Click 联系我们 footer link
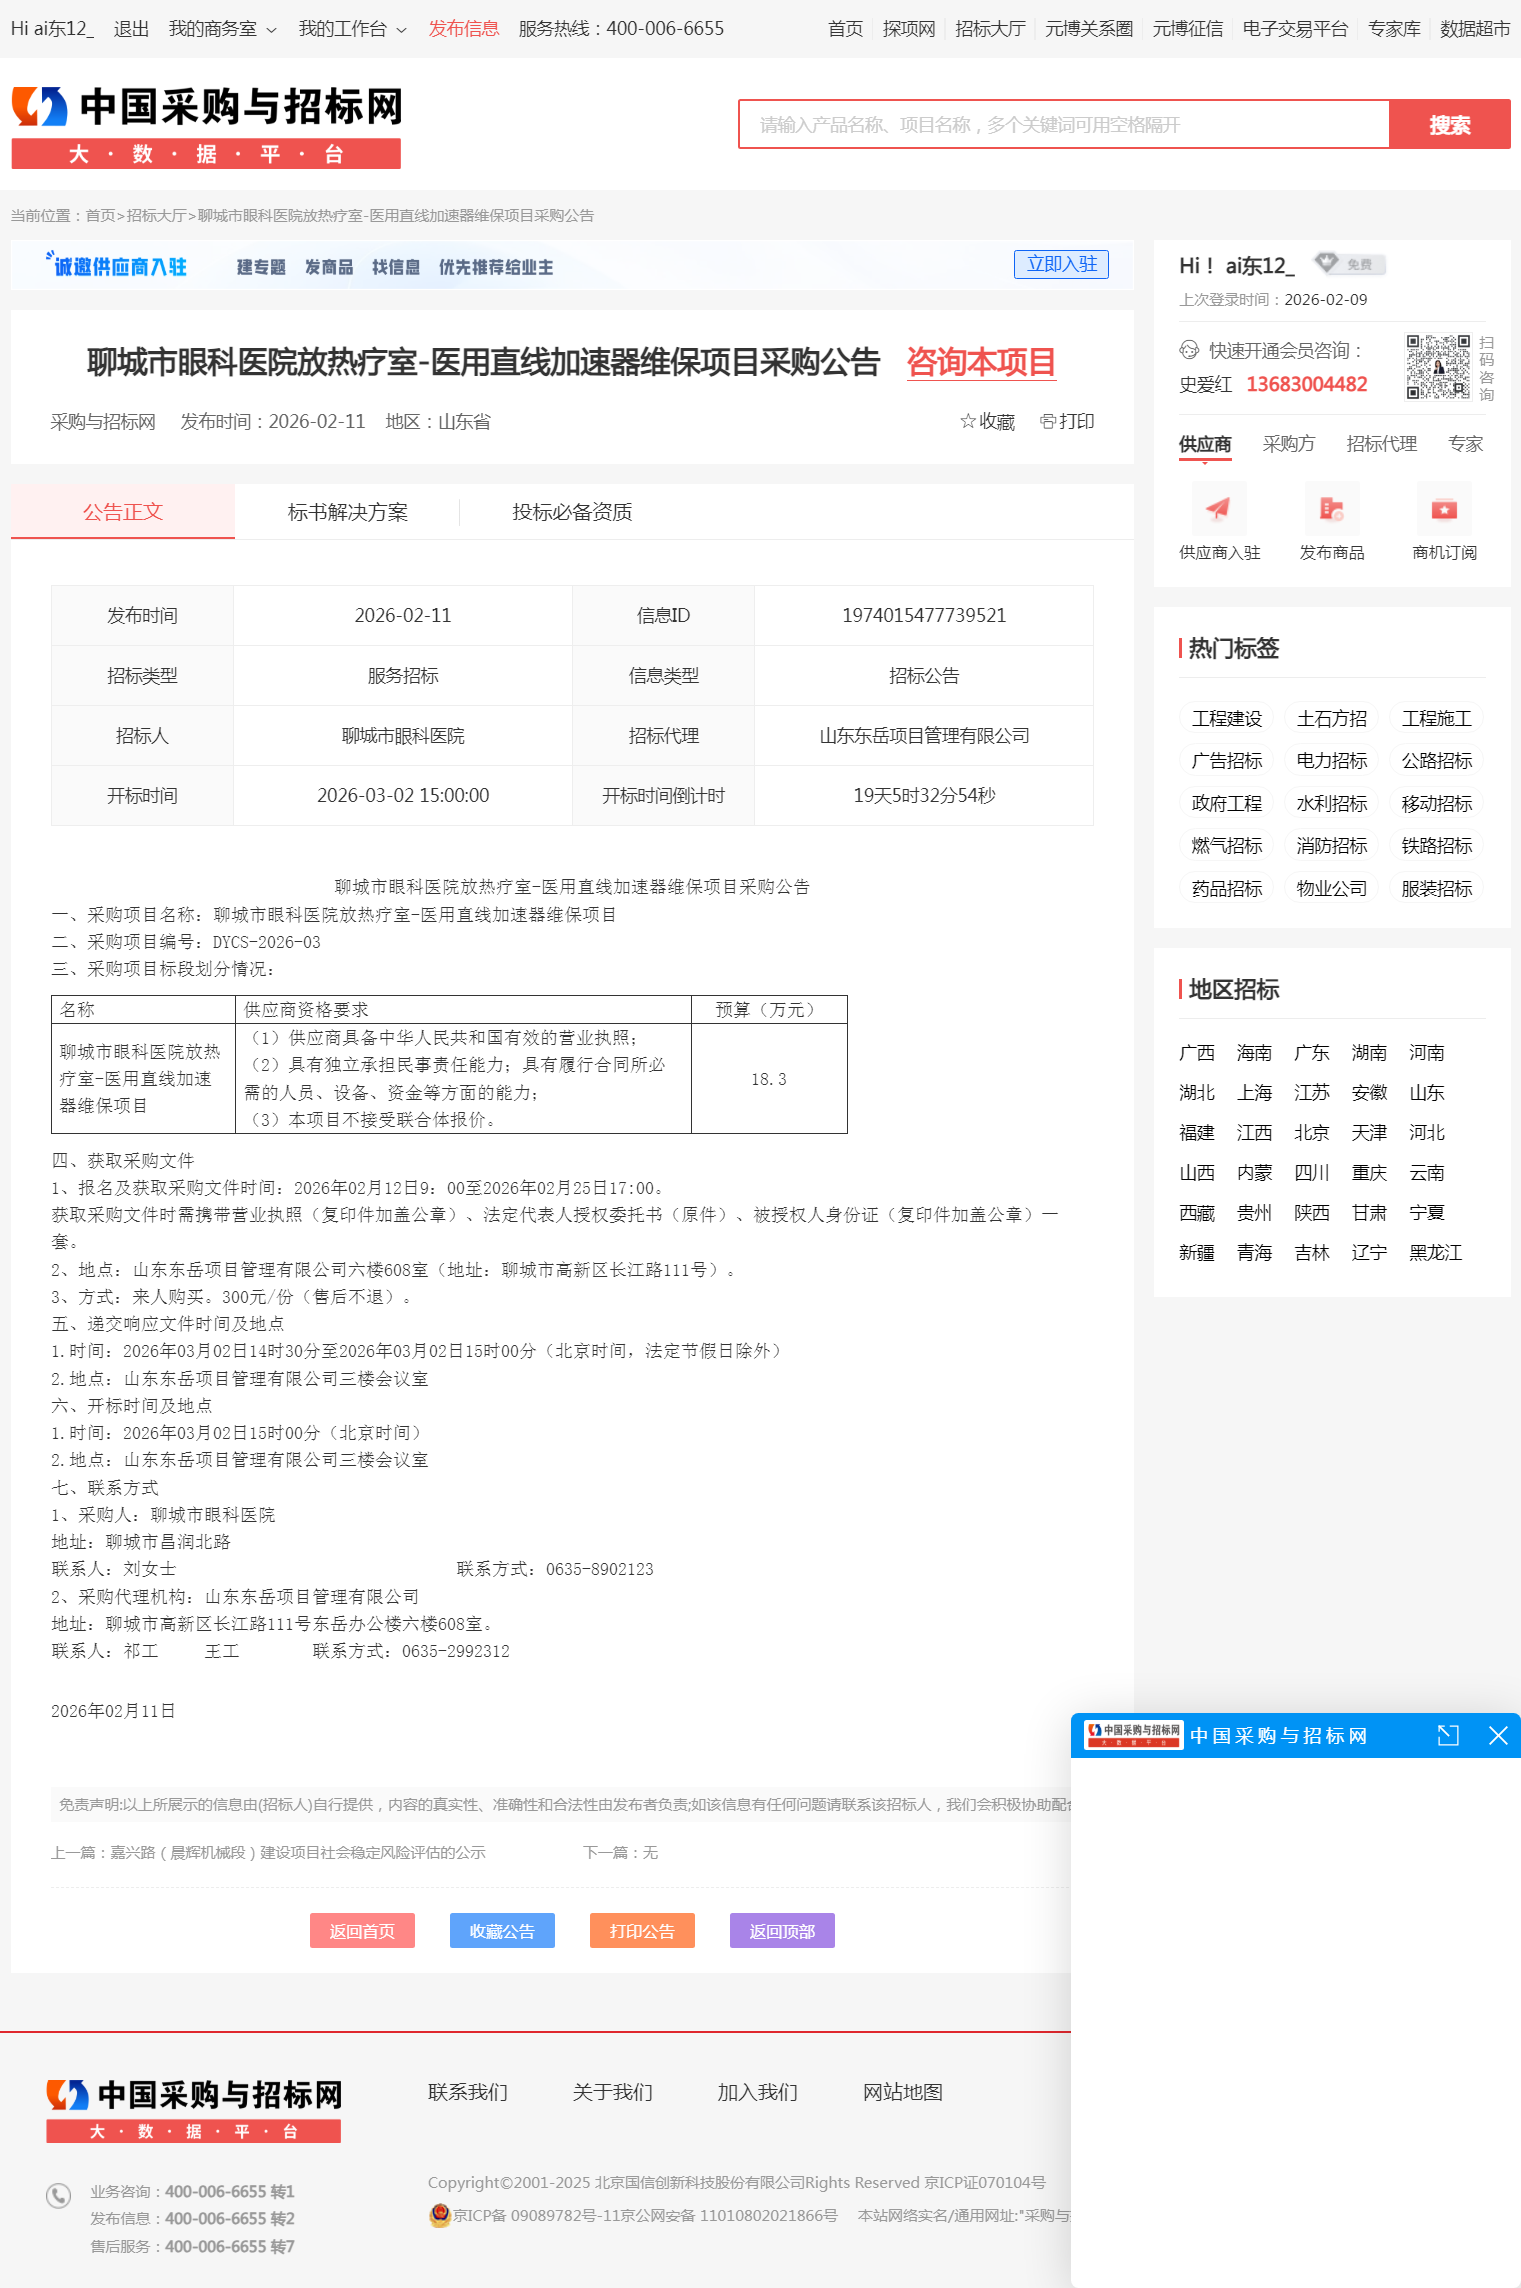The height and width of the screenshot is (2288, 1521). [468, 2092]
